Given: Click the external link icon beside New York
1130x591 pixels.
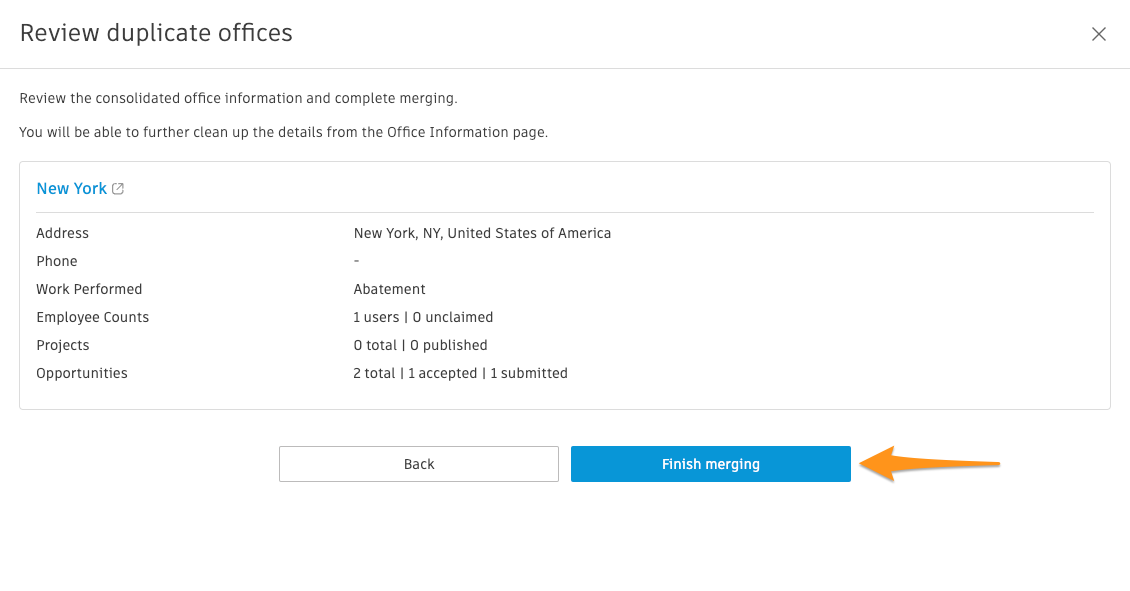Looking at the screenshot, I should (118, 189).
